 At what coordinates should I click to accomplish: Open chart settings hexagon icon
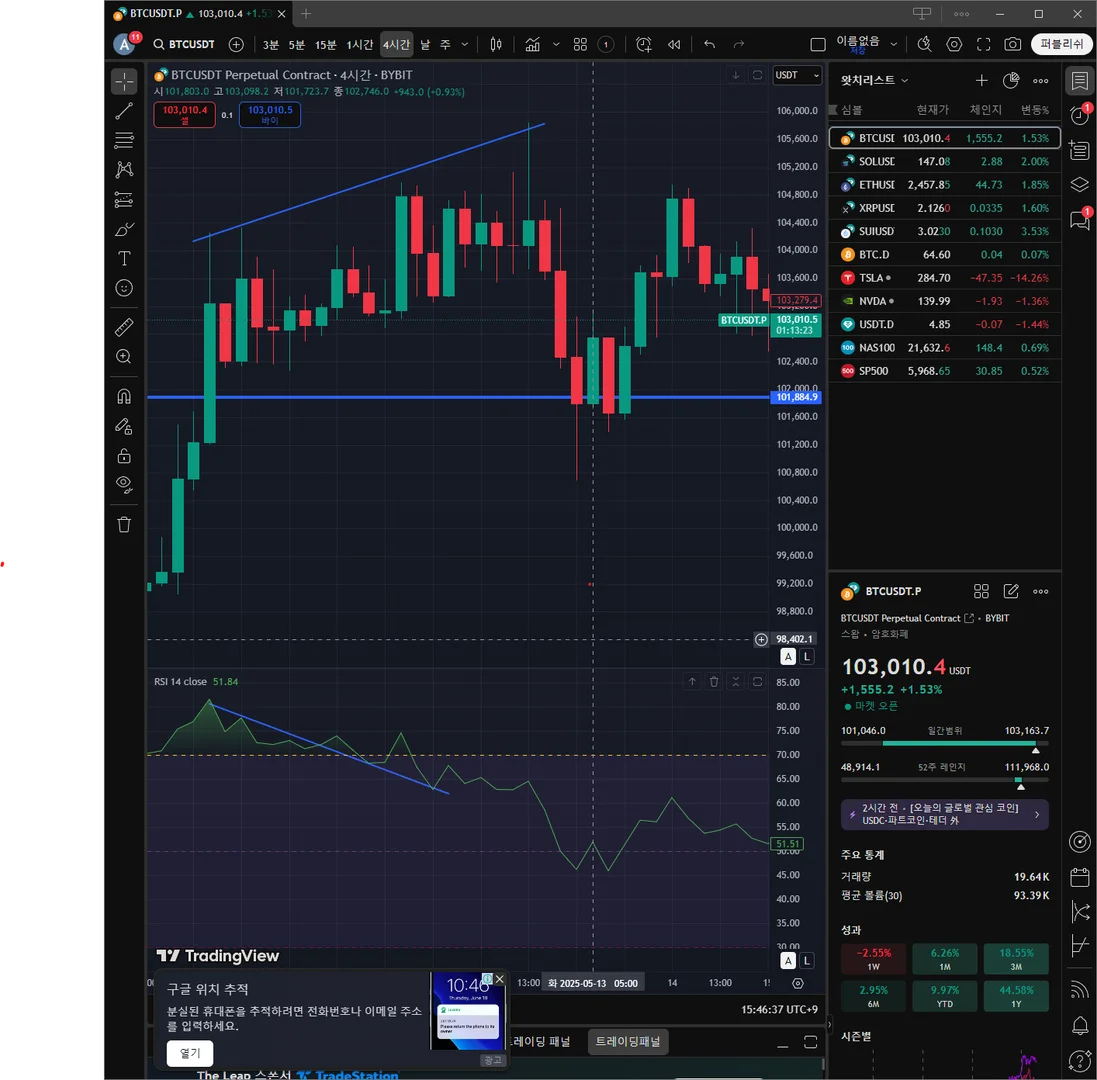(954, 45)
